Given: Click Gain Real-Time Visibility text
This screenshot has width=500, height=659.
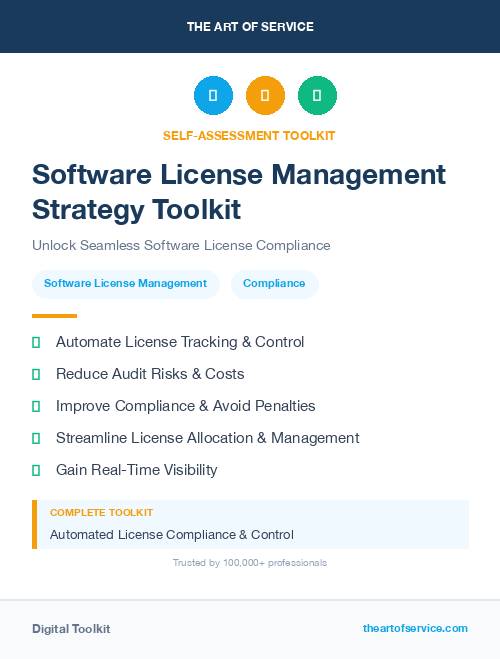Looking at the screenshot, I should [137, 470].
